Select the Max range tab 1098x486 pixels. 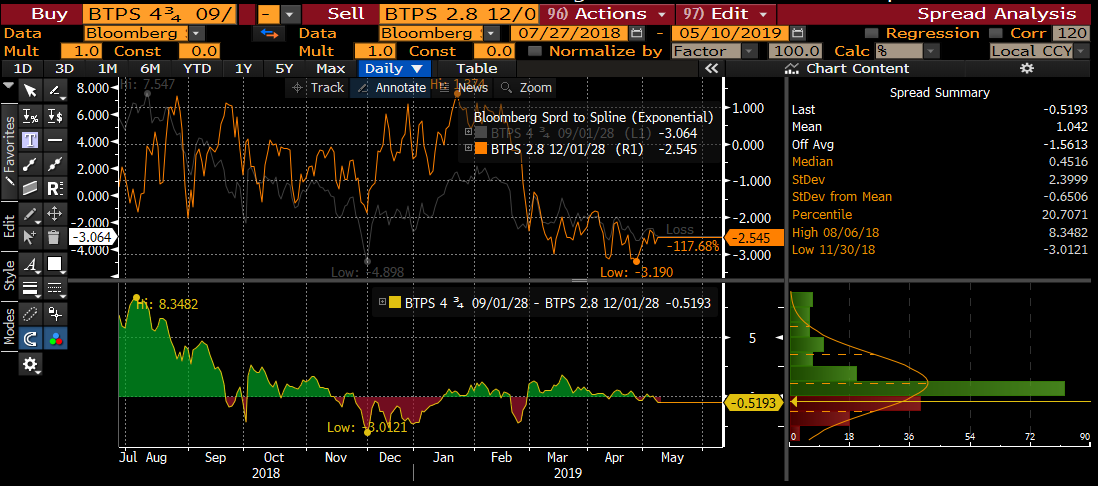pos(331,68)
